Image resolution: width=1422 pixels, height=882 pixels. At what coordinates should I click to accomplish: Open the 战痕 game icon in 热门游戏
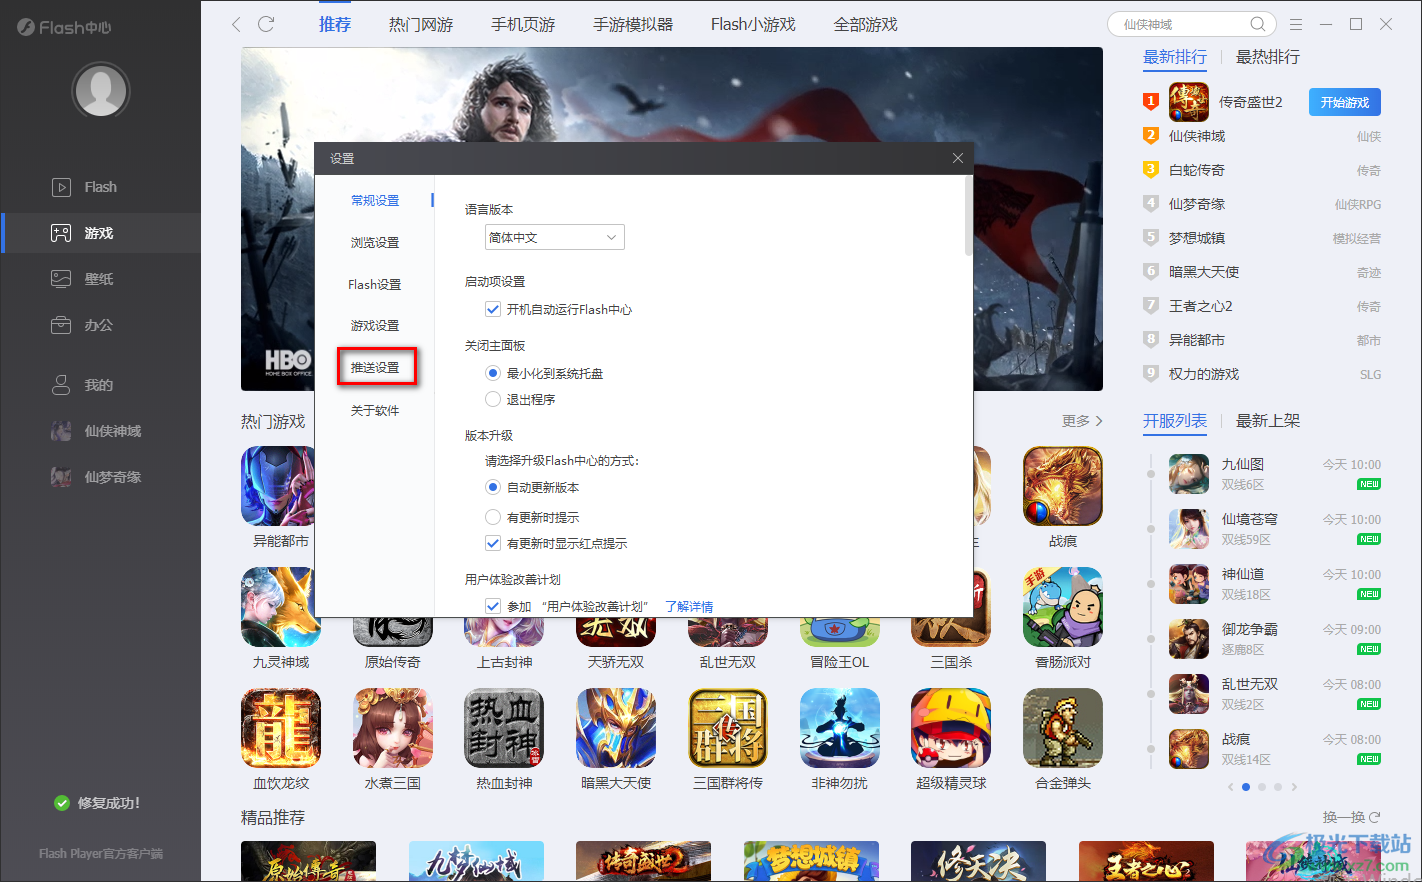pos(1063,486)
